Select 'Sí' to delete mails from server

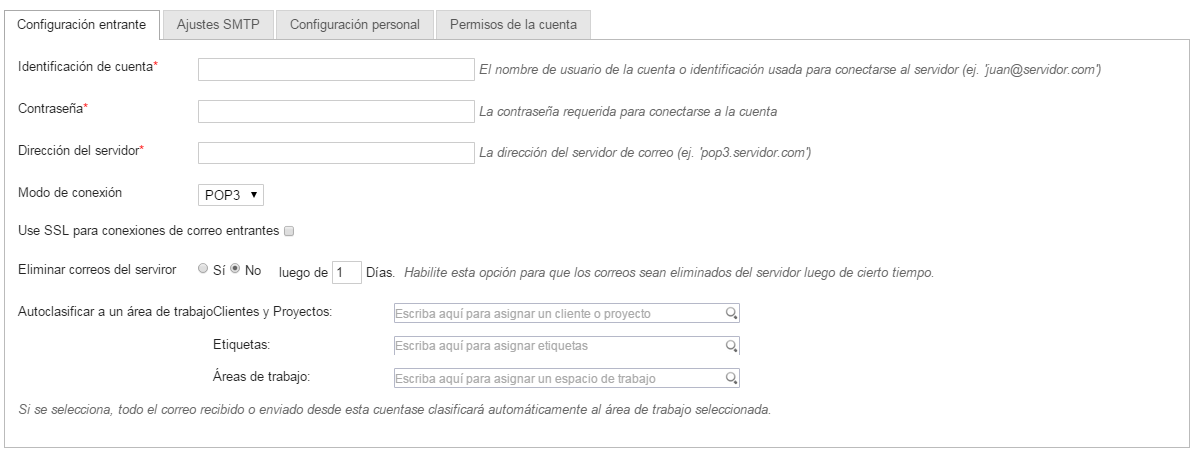coord(204,269)
